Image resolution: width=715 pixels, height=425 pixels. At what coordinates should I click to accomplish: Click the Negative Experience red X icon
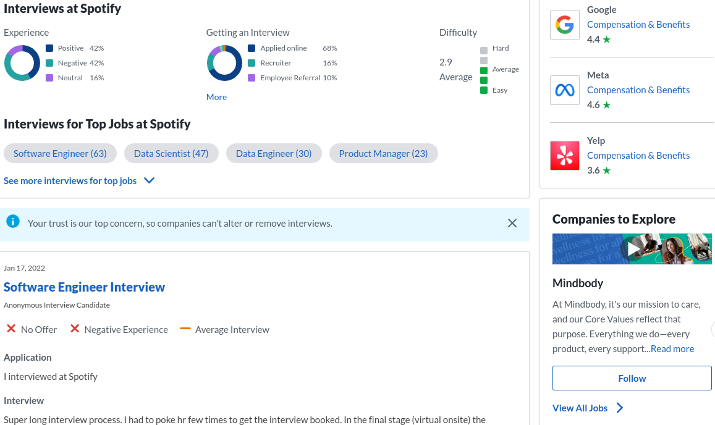[75, 328]
